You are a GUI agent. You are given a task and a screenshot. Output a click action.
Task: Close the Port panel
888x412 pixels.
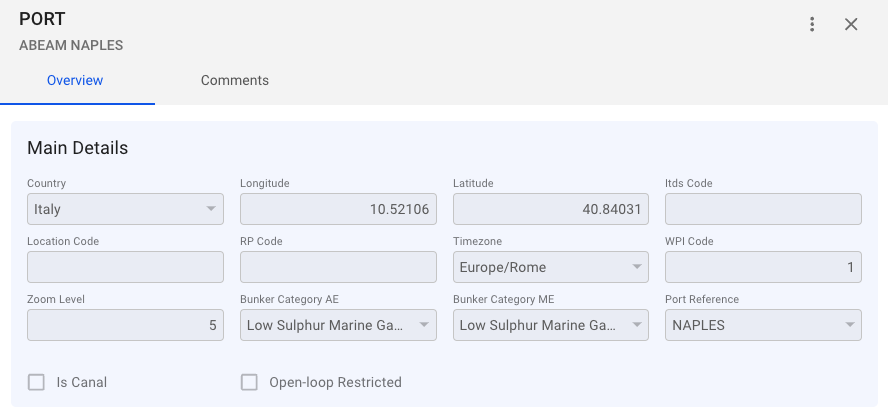coord(851,24)
